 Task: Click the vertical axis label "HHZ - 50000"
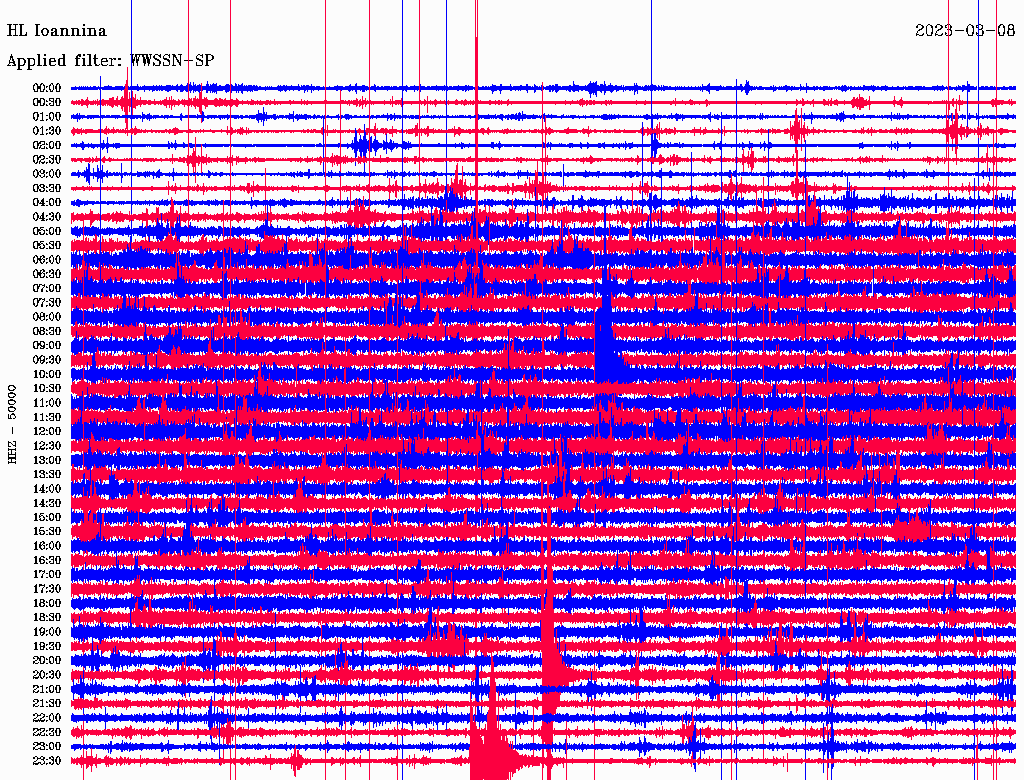point(12,424)
